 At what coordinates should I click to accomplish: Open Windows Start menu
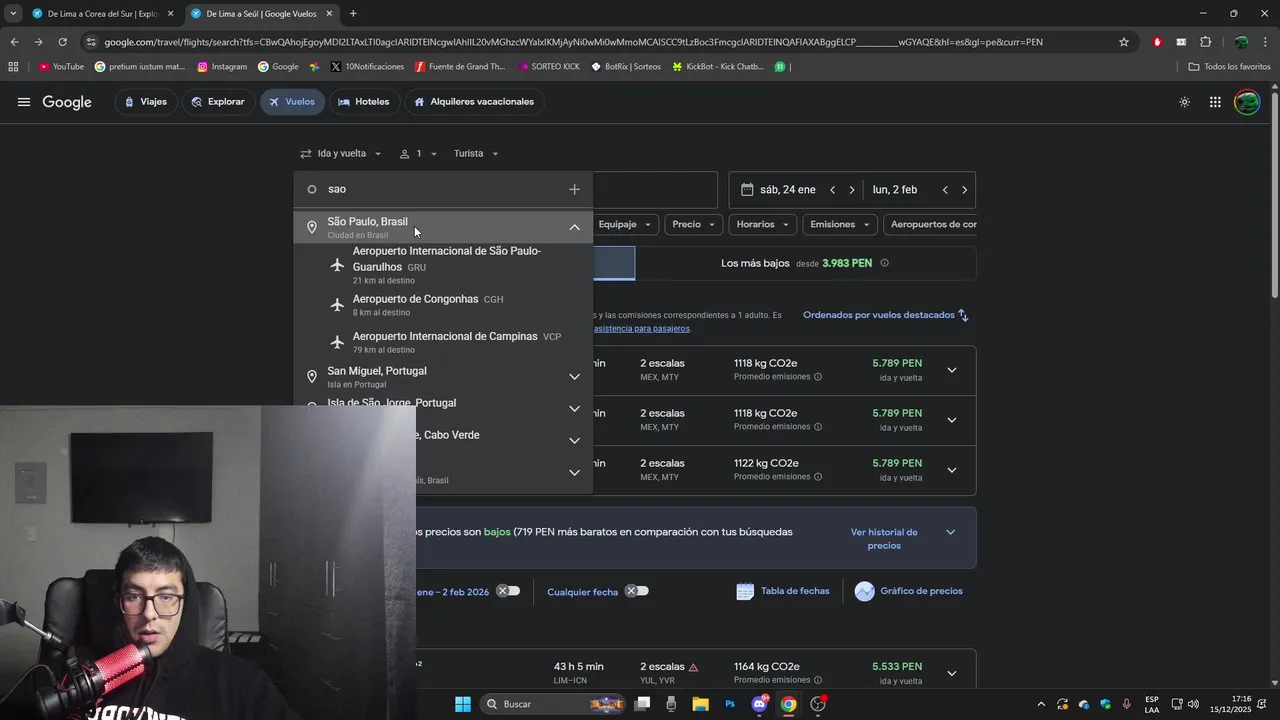click(463, 704)
